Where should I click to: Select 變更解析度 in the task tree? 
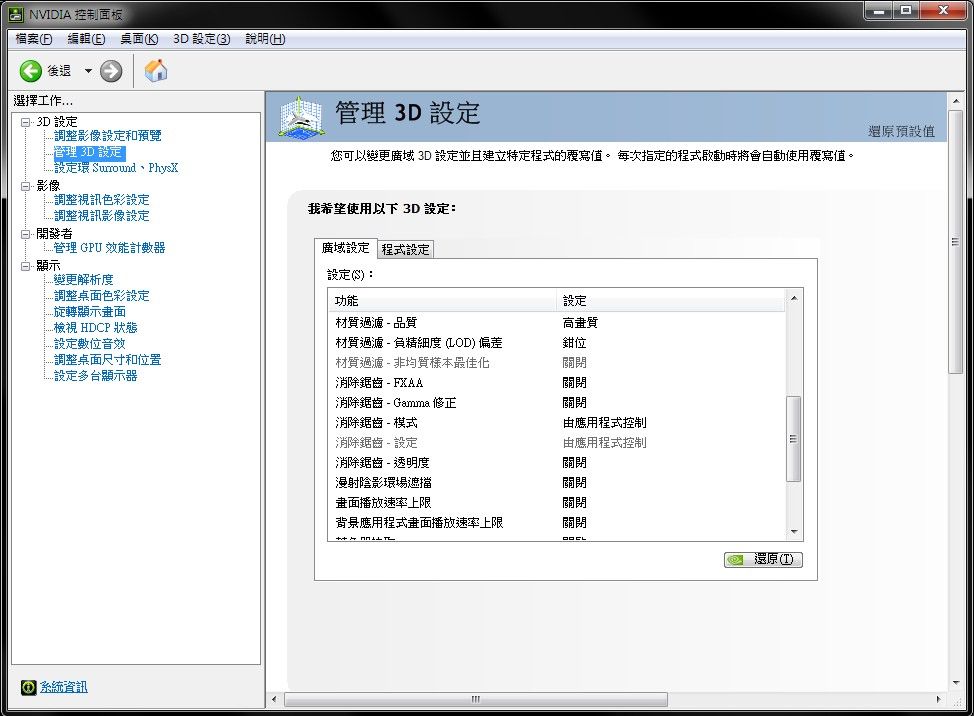(84, 279)
